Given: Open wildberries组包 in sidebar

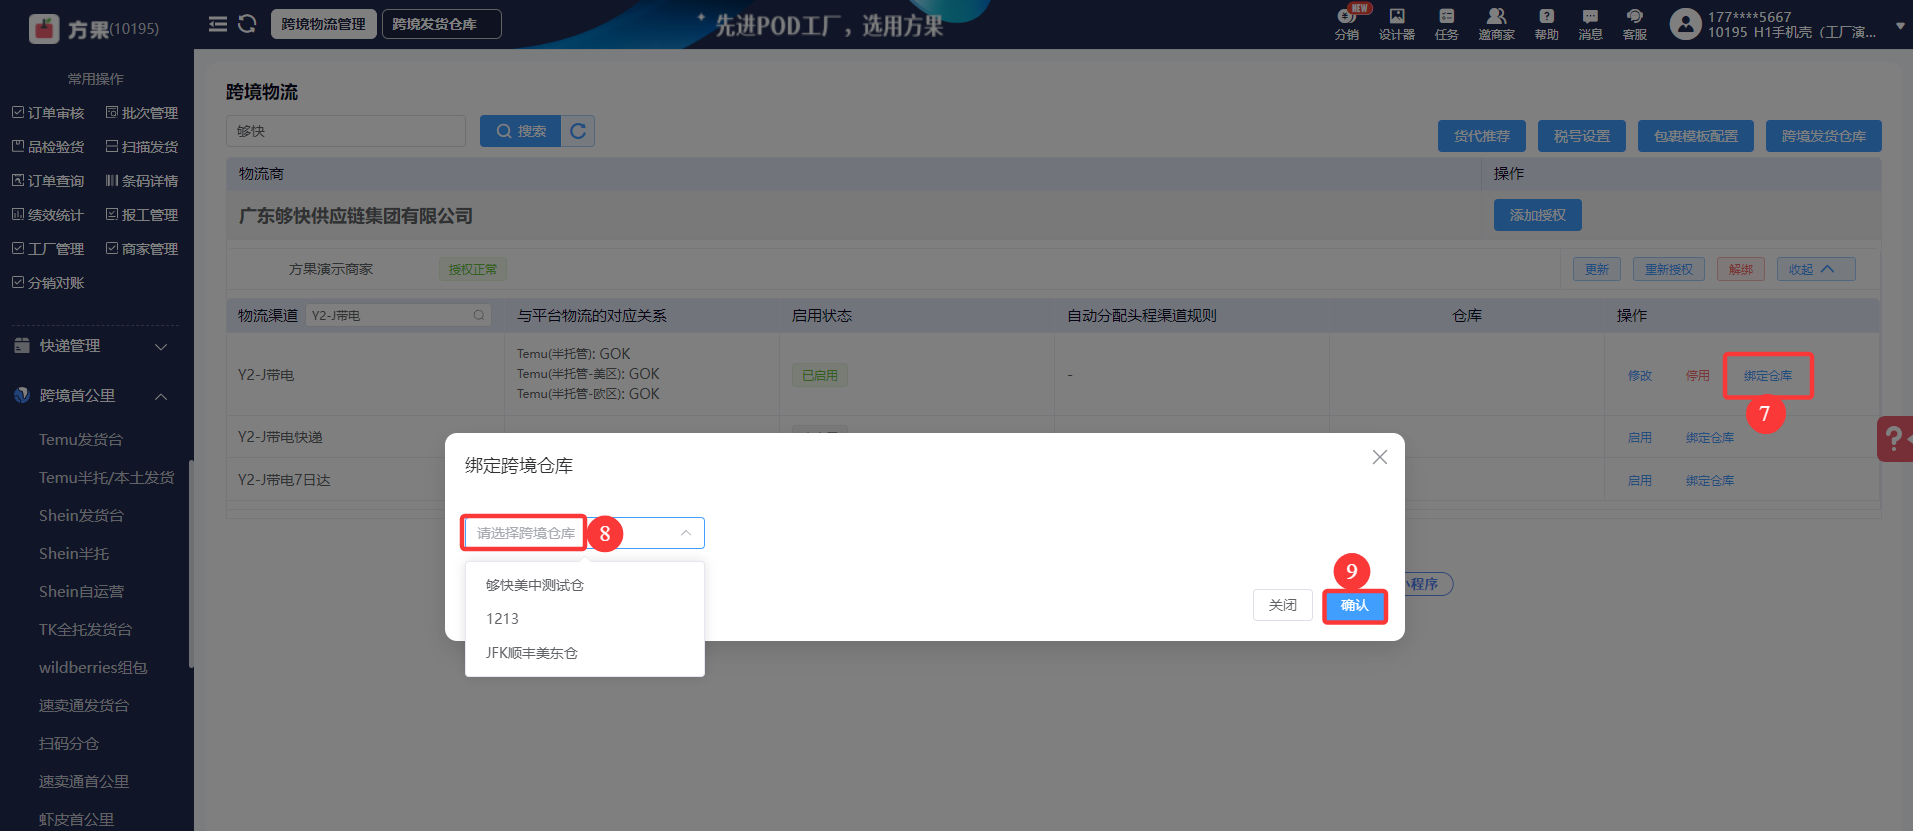Looking at the screenshot, I should [93, 668].
